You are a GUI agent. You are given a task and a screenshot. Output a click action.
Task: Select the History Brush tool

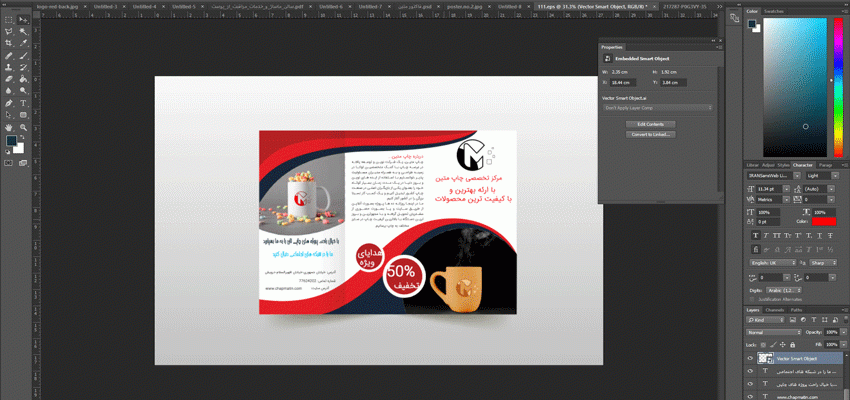pos(23,68)
